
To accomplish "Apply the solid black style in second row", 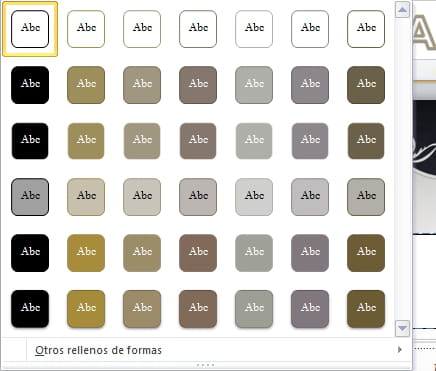I will click(30, 85).
